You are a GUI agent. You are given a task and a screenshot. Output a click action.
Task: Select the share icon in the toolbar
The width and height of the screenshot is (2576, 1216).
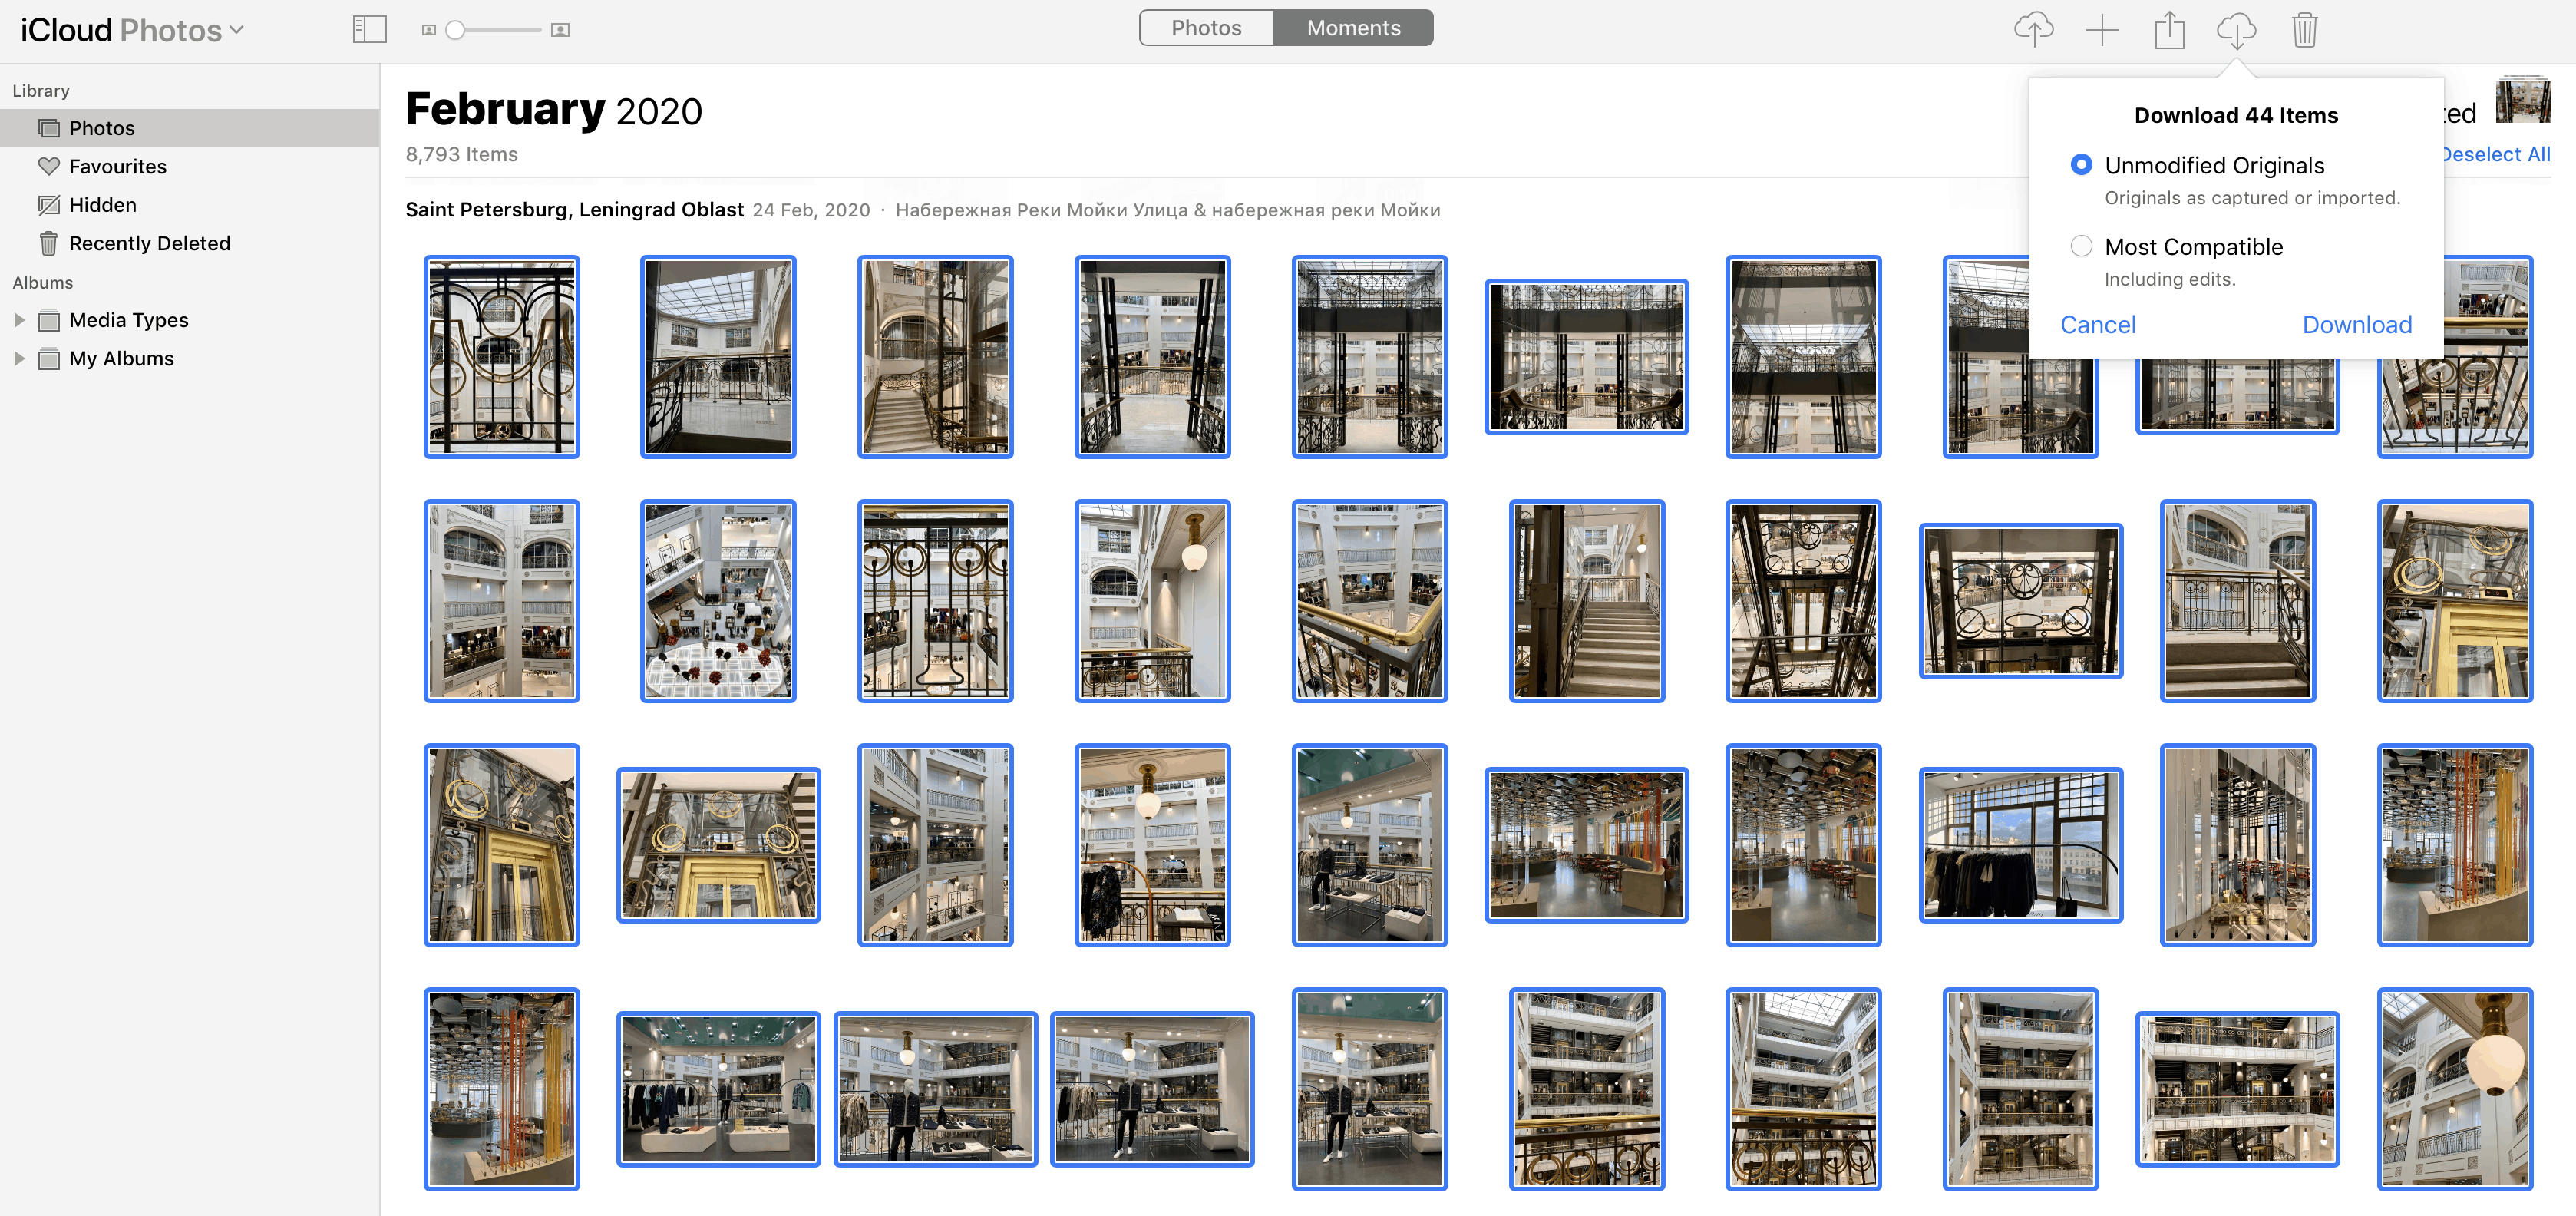[x=2170, y=30]
